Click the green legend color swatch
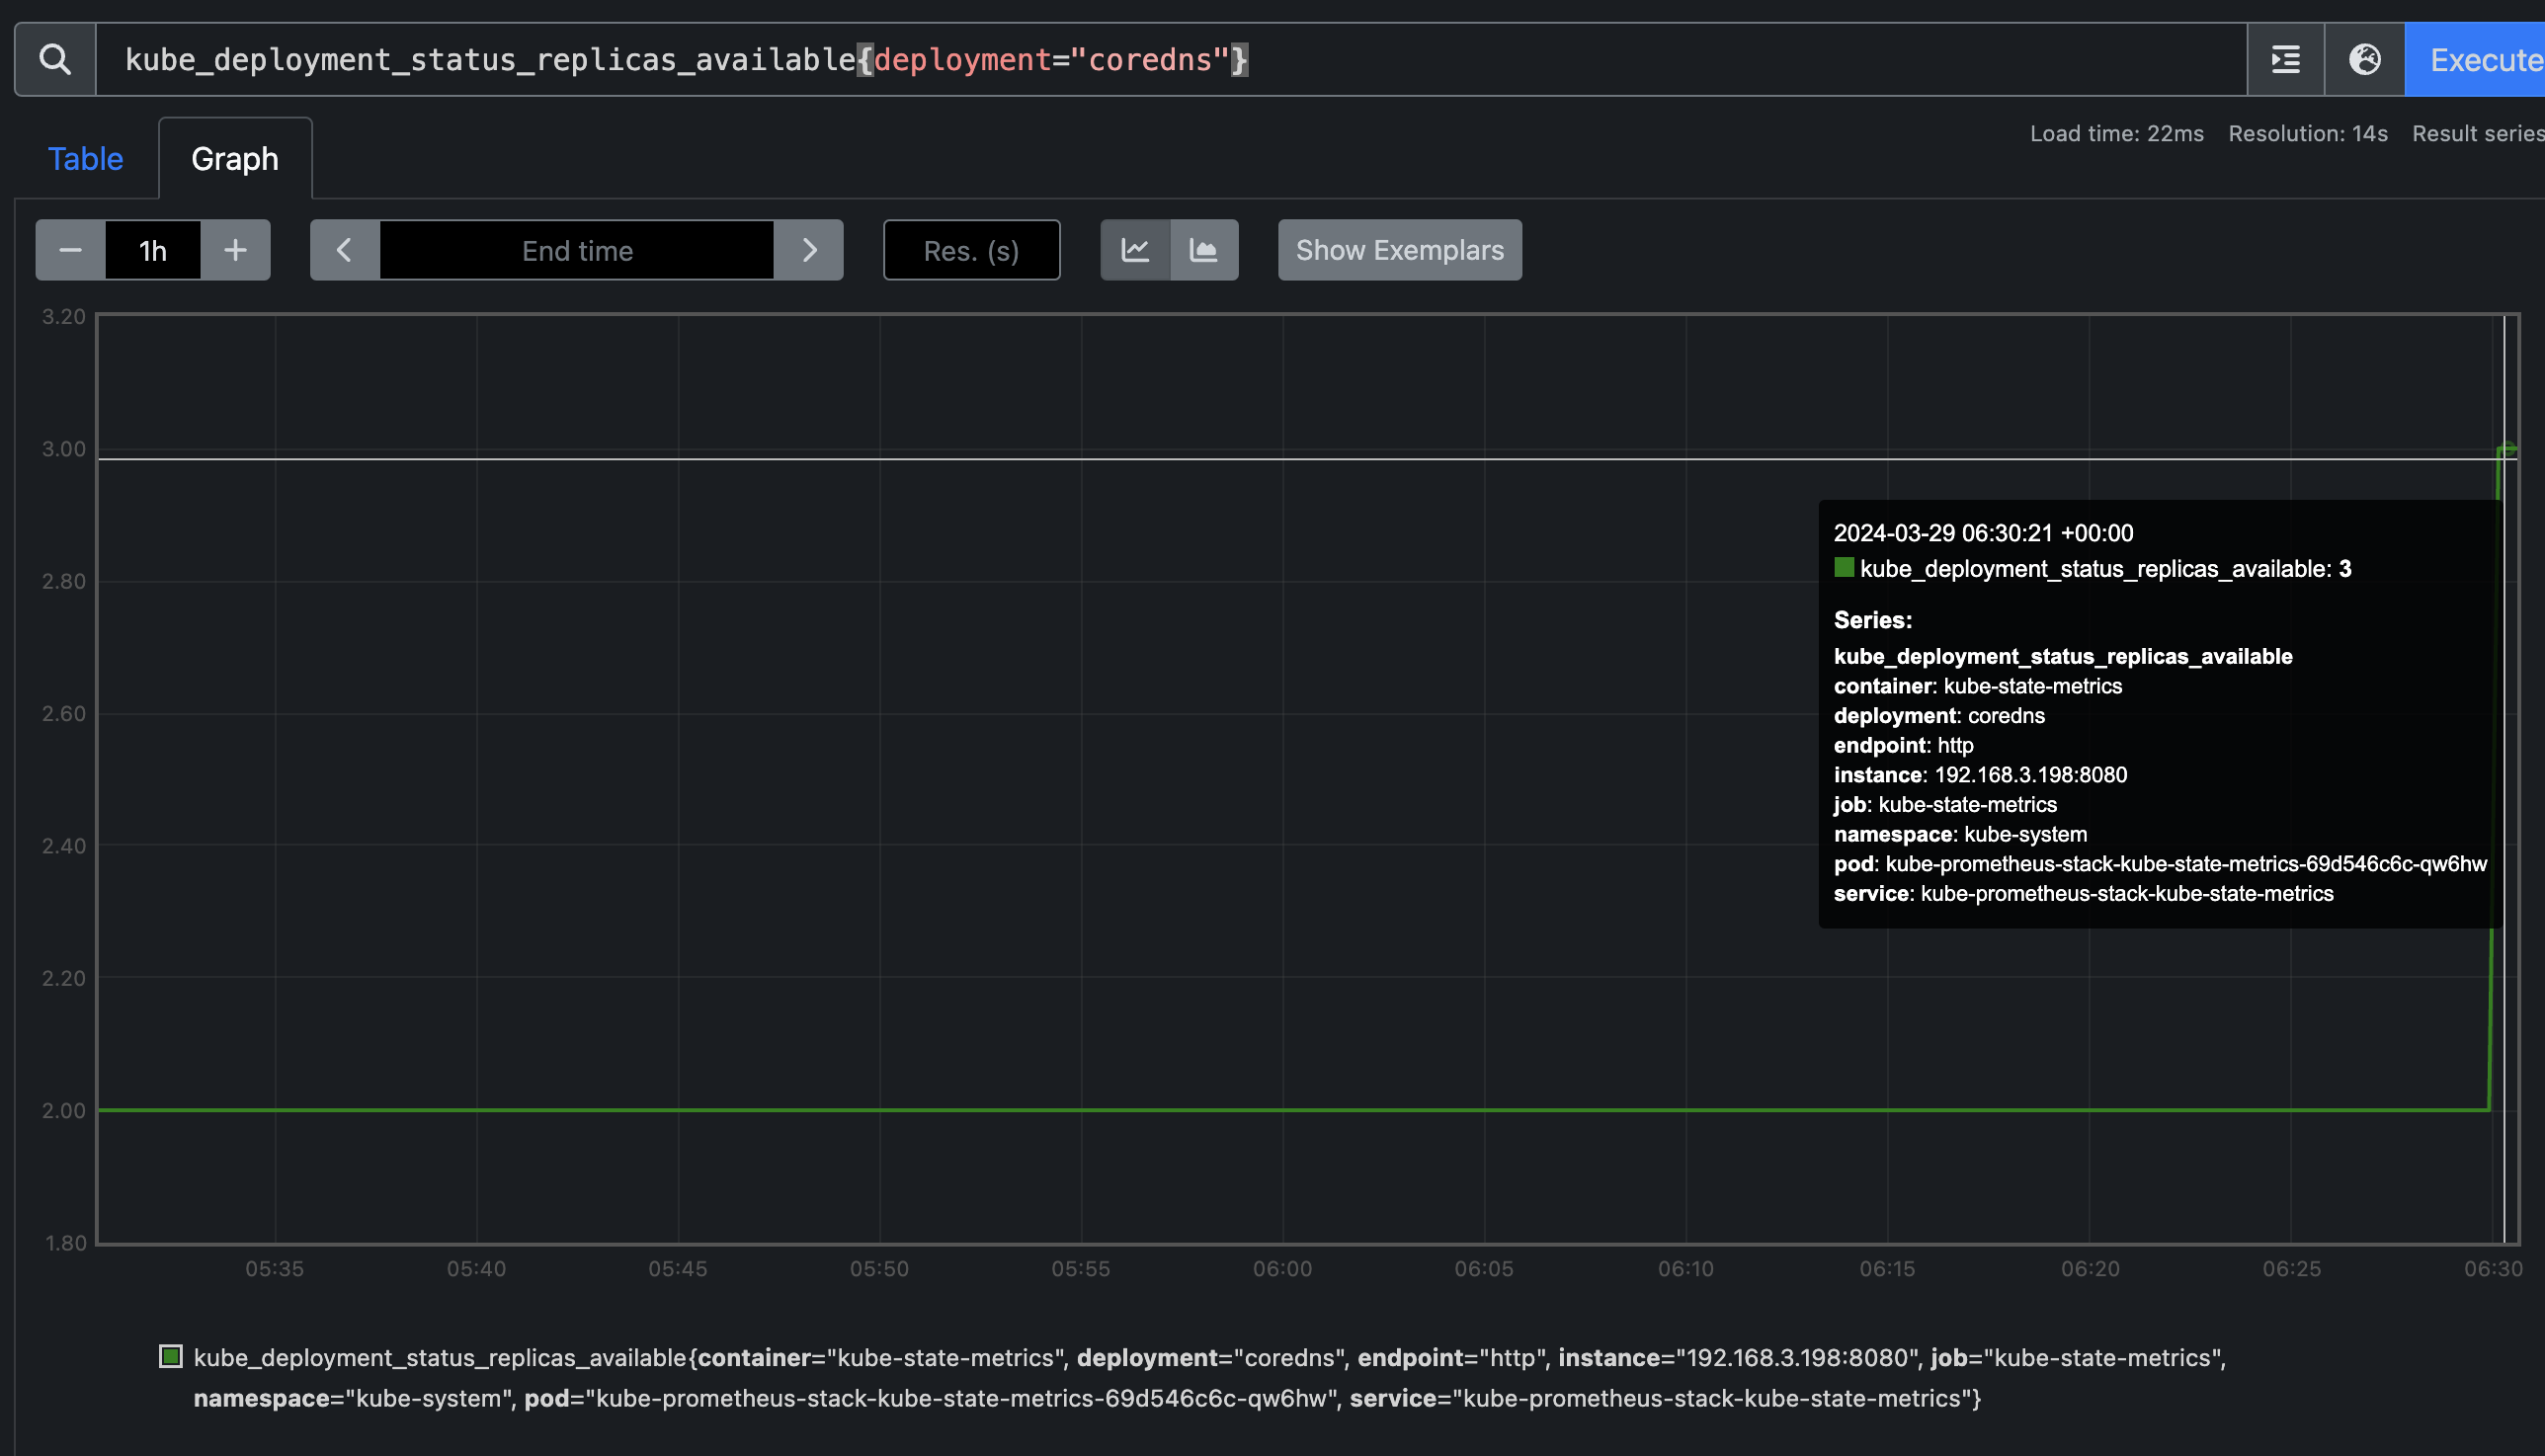This screenshot has height=1456, width=2545. 171,1357
